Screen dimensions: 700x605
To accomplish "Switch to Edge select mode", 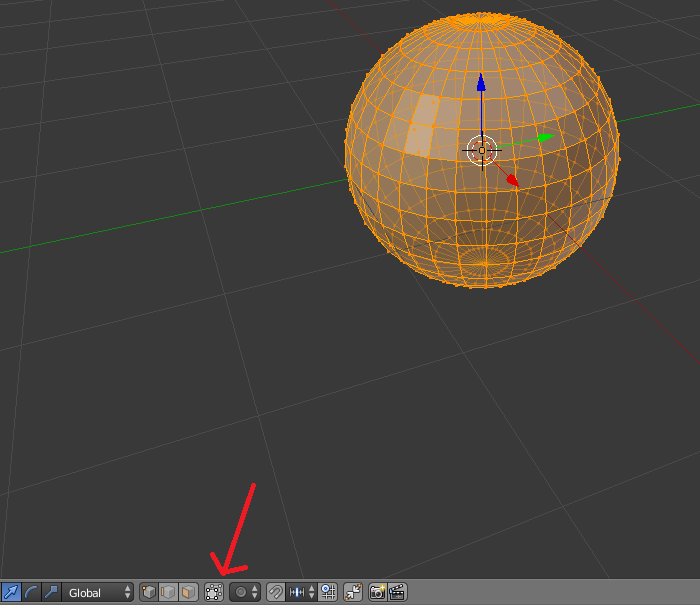I will (x=168, y=592).
